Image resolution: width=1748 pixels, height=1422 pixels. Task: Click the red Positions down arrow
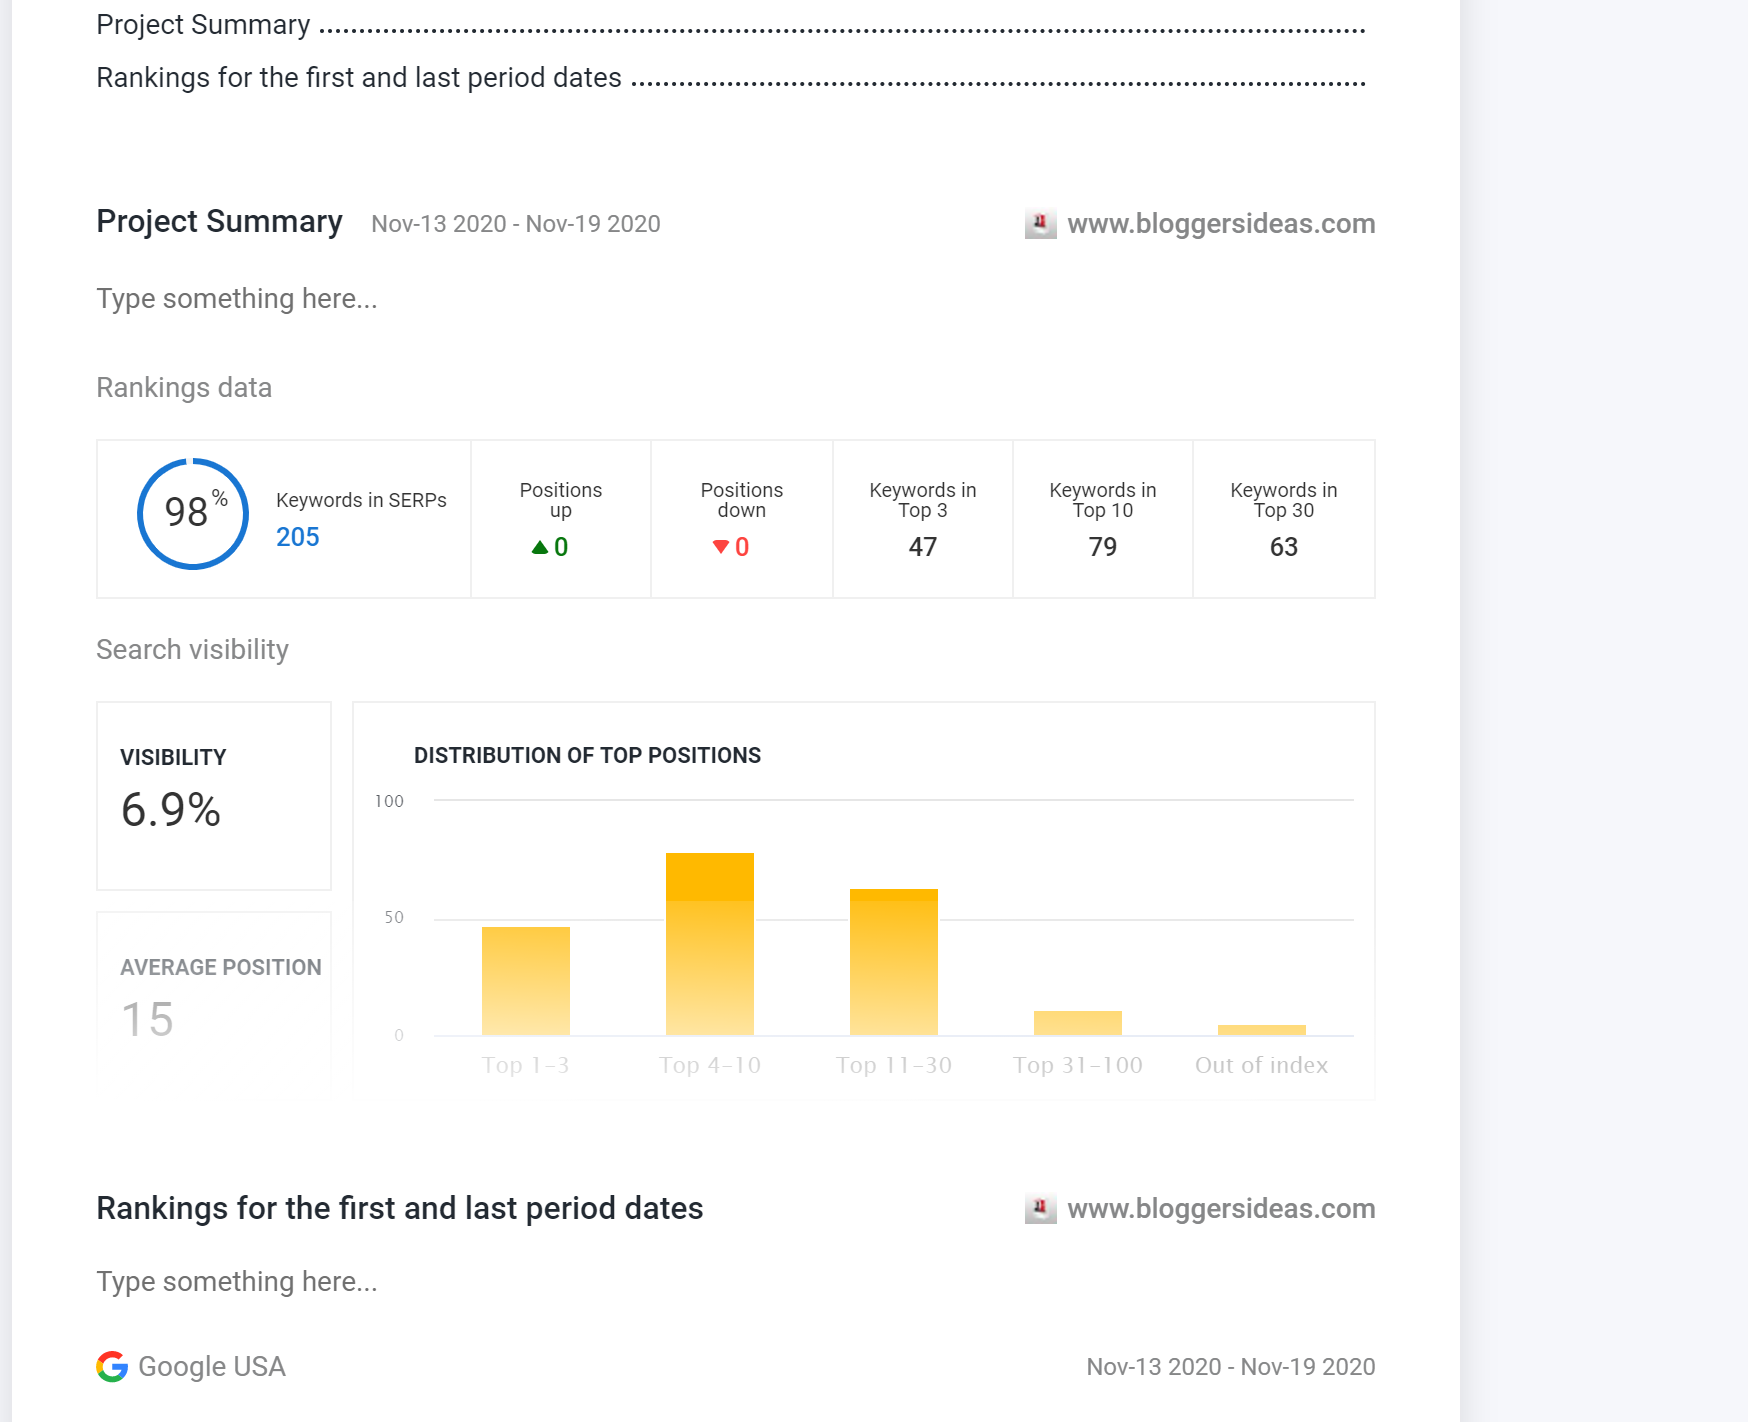point(720,547)
